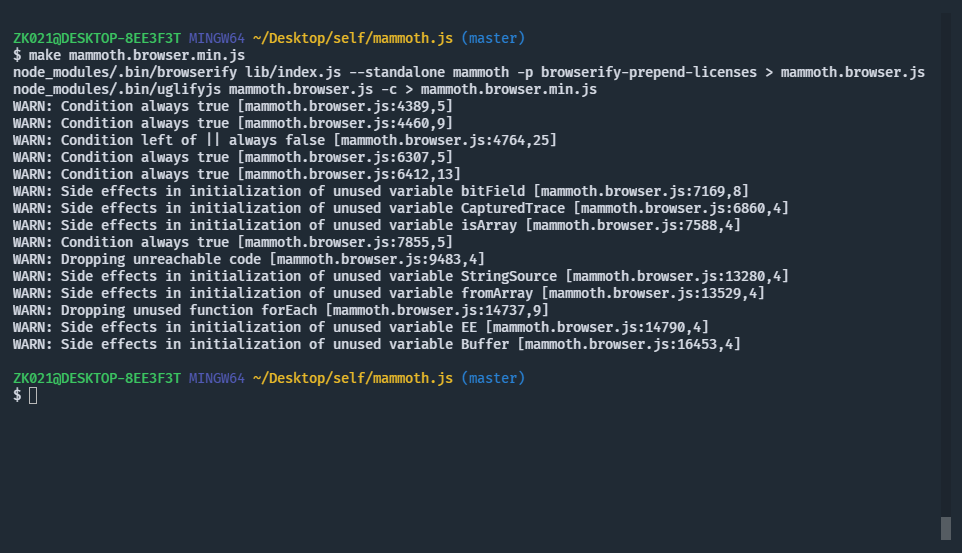The width and height of the screenshot is (962, 553).
Task: Click the '~/Desktop/self/mammoth.js' path in bottom prompt
Action: click(x=353, y=378)
